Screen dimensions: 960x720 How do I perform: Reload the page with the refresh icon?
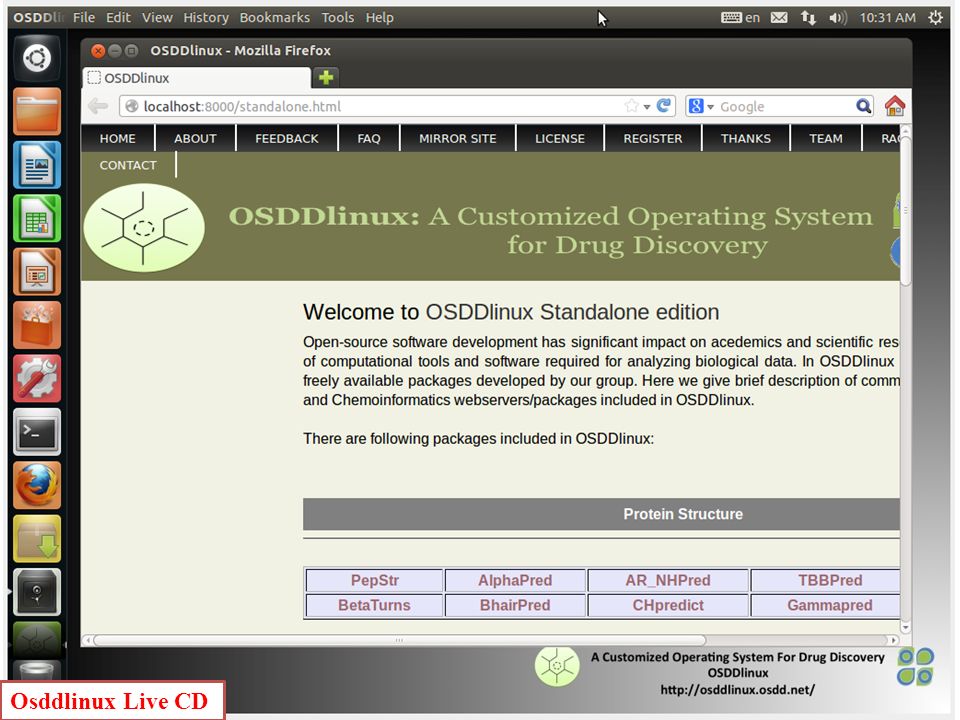click(664, 106)
